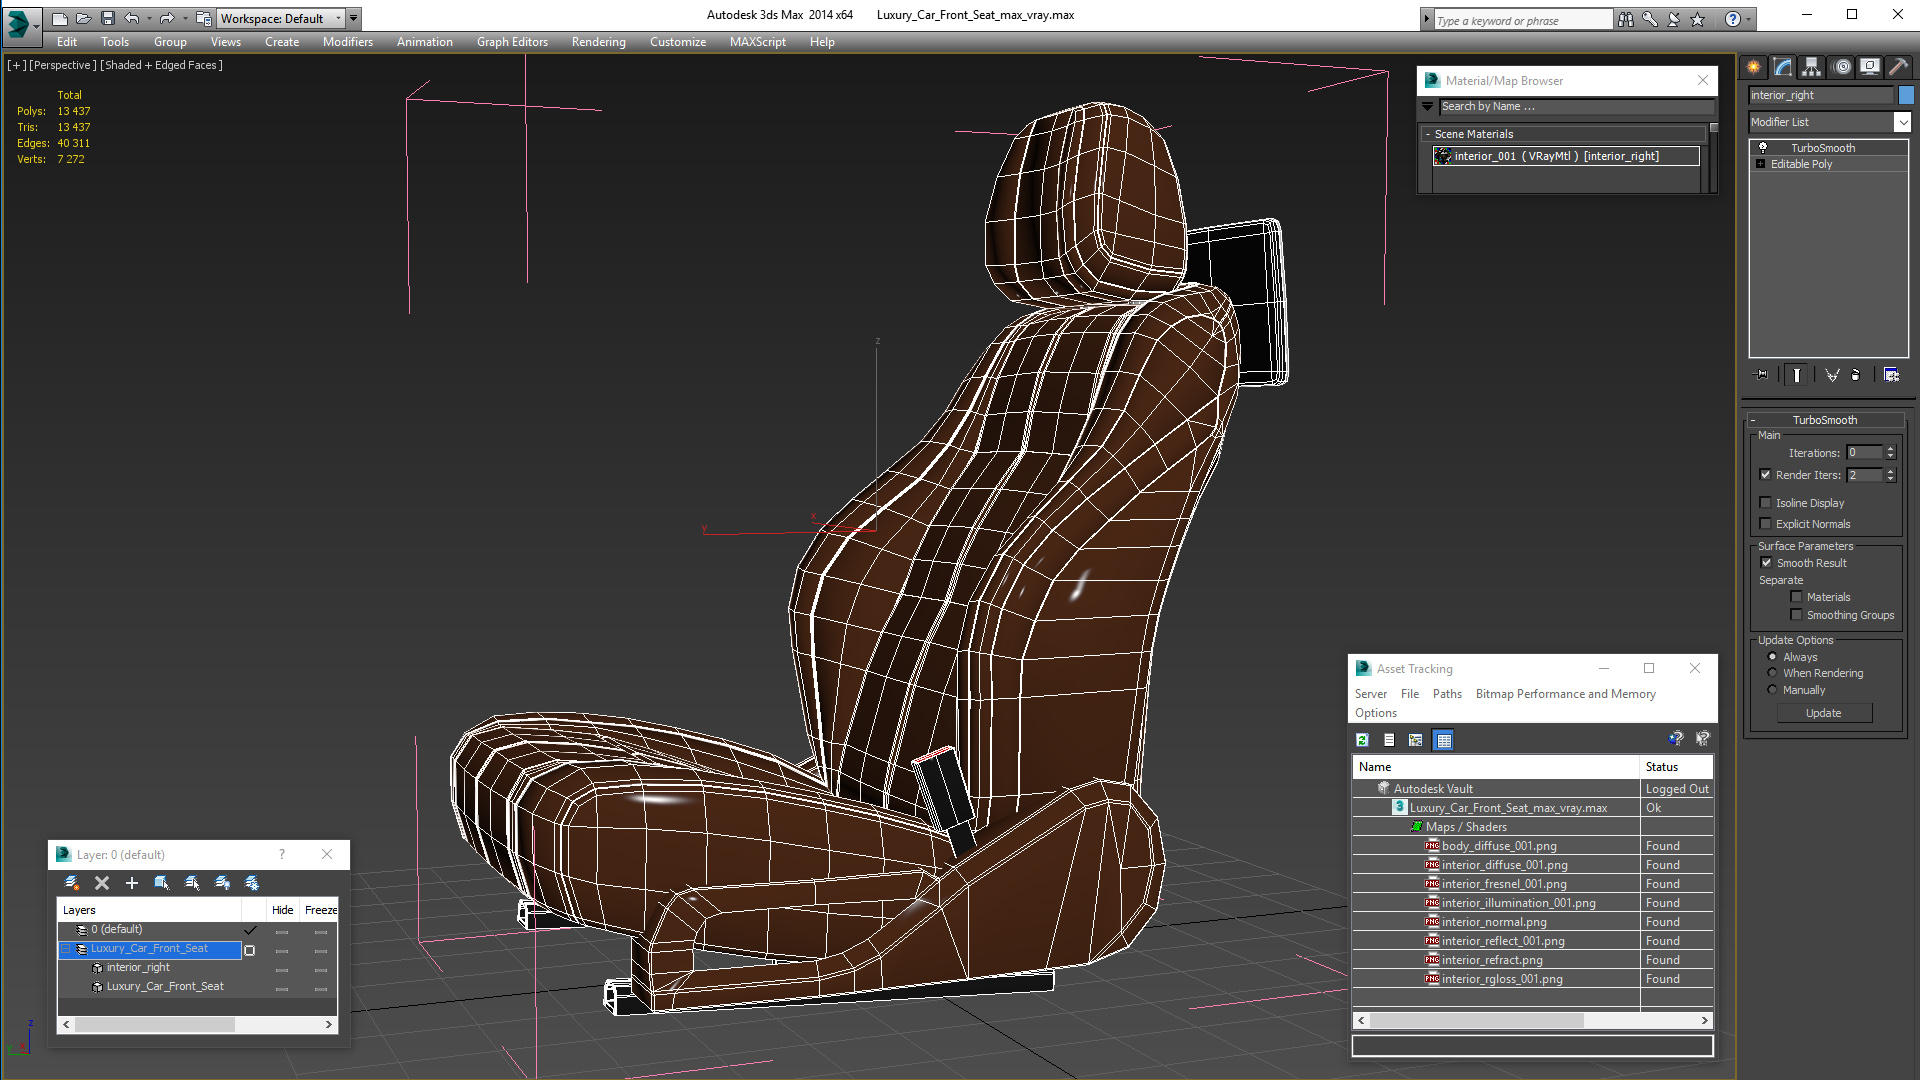This screenshot has height=1080, width=1920.
Task: Open the Paths menu in Asset Tracking
Action: tap(1446, 694)
